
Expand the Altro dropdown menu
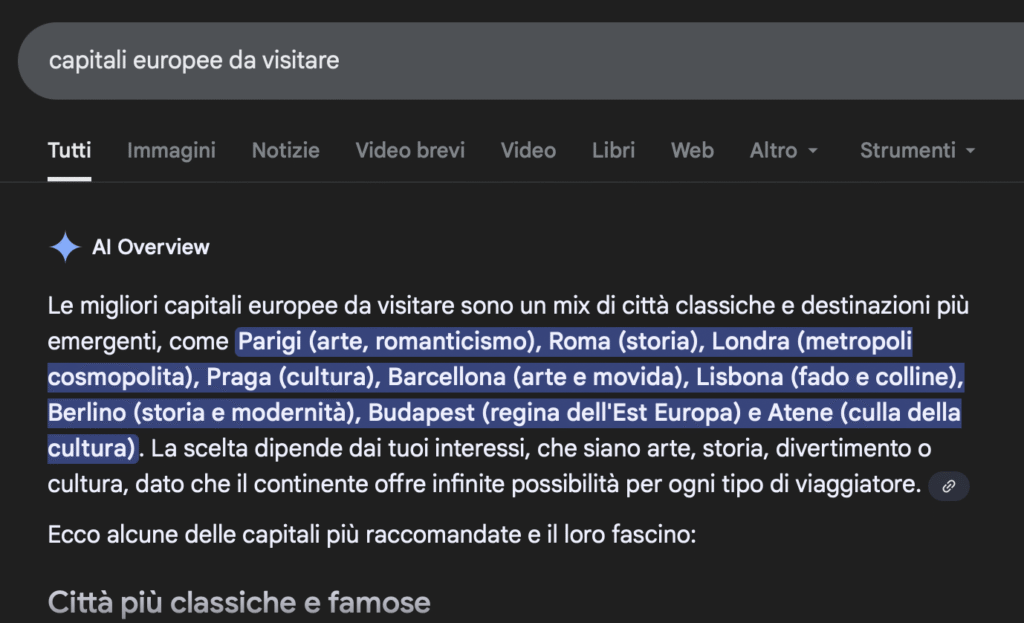click(784, 151)
